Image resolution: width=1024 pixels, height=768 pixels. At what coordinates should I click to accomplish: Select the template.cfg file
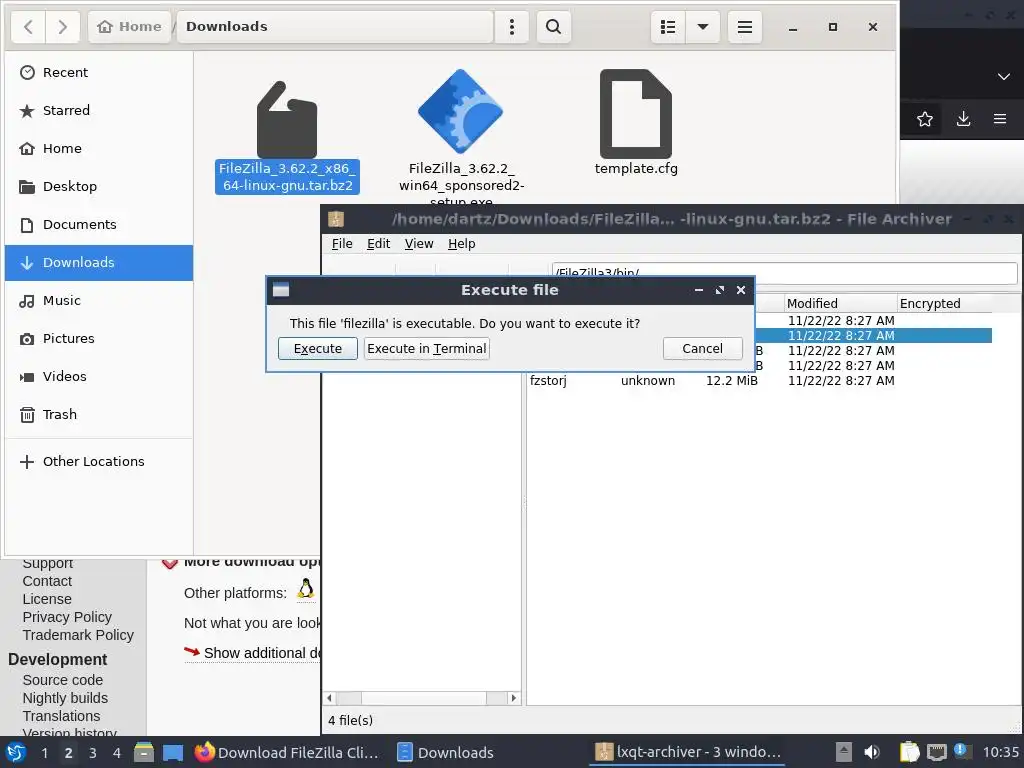tap(635, 122)
